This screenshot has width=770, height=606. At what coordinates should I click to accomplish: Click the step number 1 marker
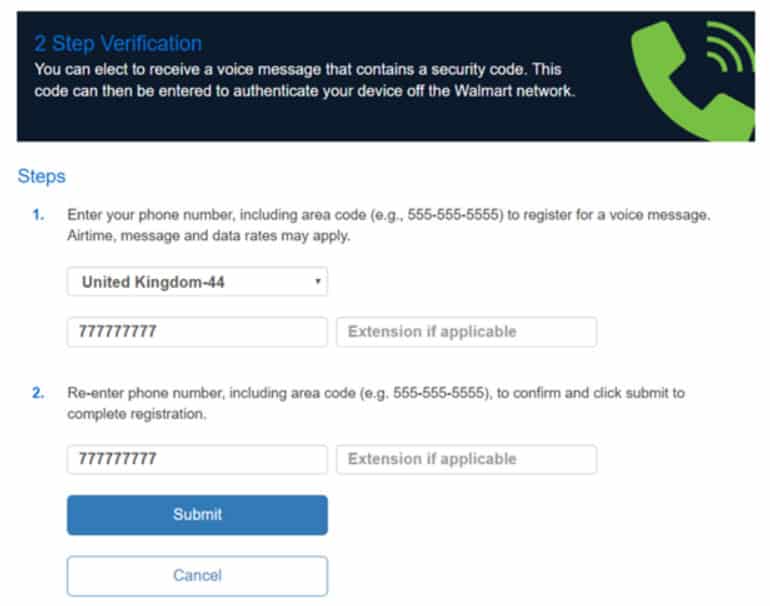coord(38,215)
